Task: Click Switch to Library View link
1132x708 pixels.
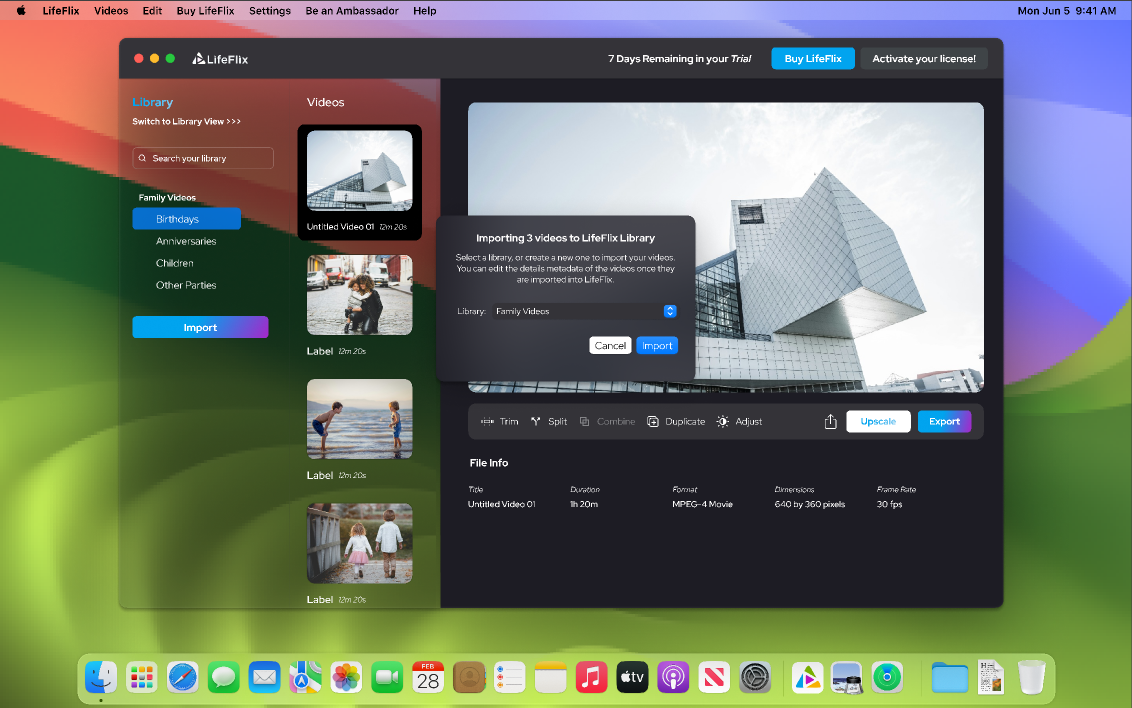Action: [x=186, y=121]
